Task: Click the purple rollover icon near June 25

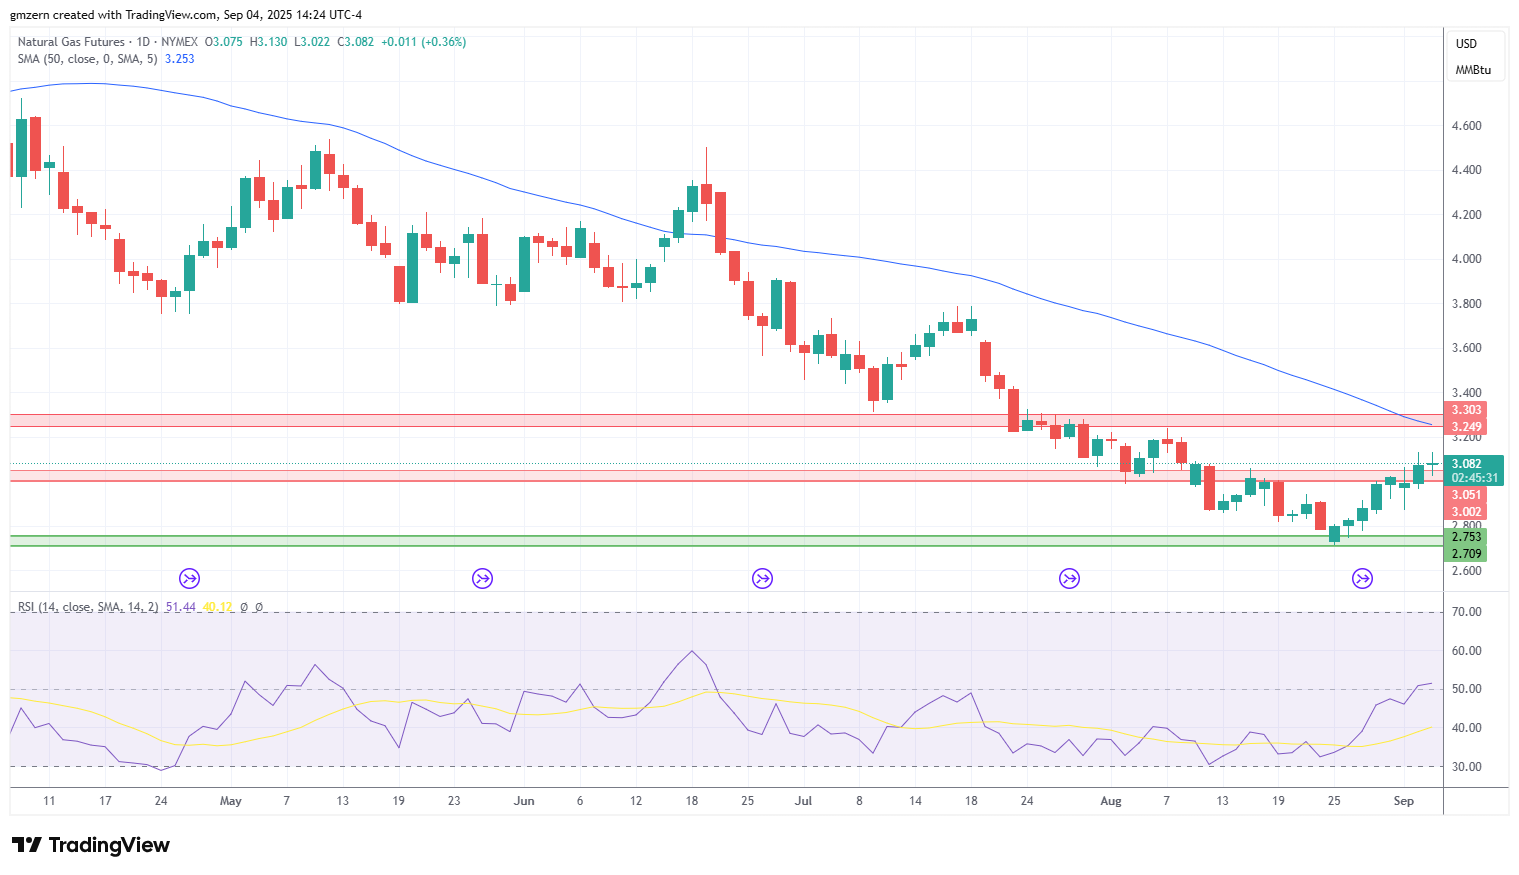Action: click(762, 578)
